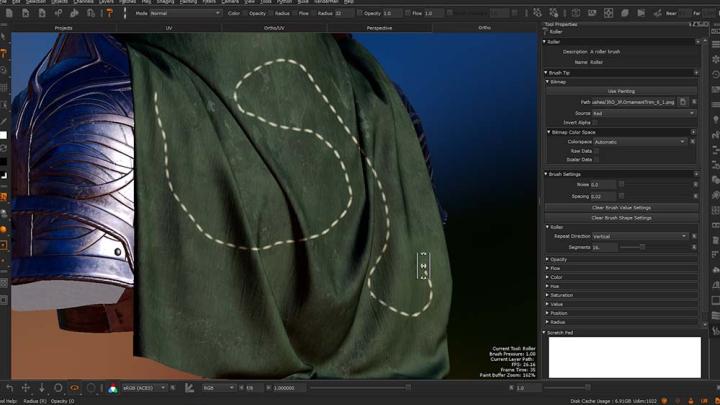Viewport: 720px width, 405px height.
Task: Click the color manager icon beside sRGB (ACES)
Action: pyautogui.click(x=112, y=388)
